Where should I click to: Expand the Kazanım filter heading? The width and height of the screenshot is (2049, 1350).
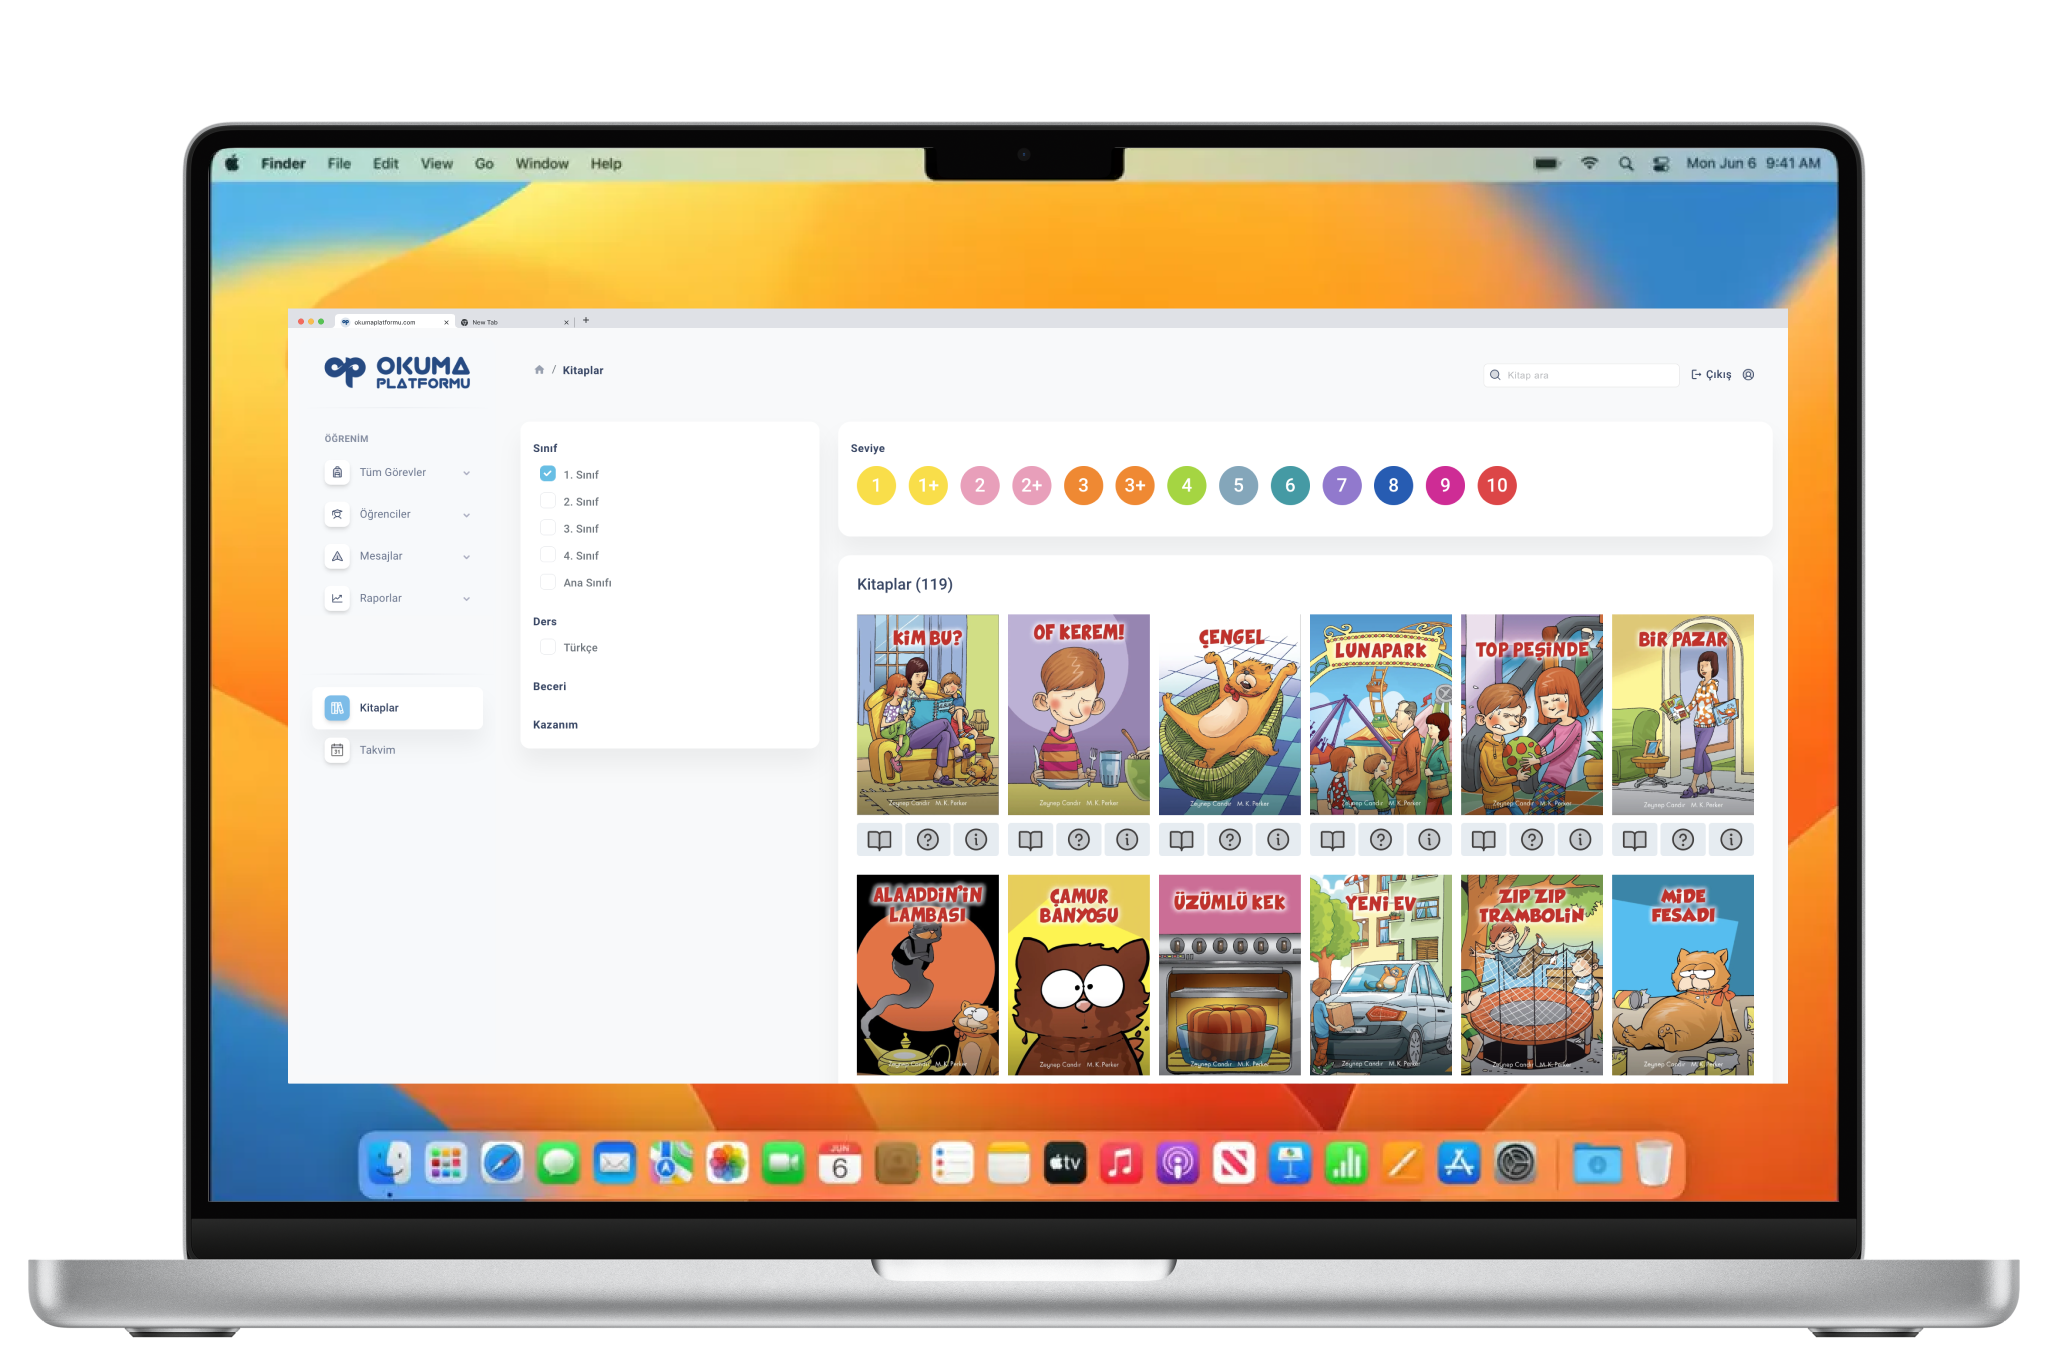[x=555, y=725]
